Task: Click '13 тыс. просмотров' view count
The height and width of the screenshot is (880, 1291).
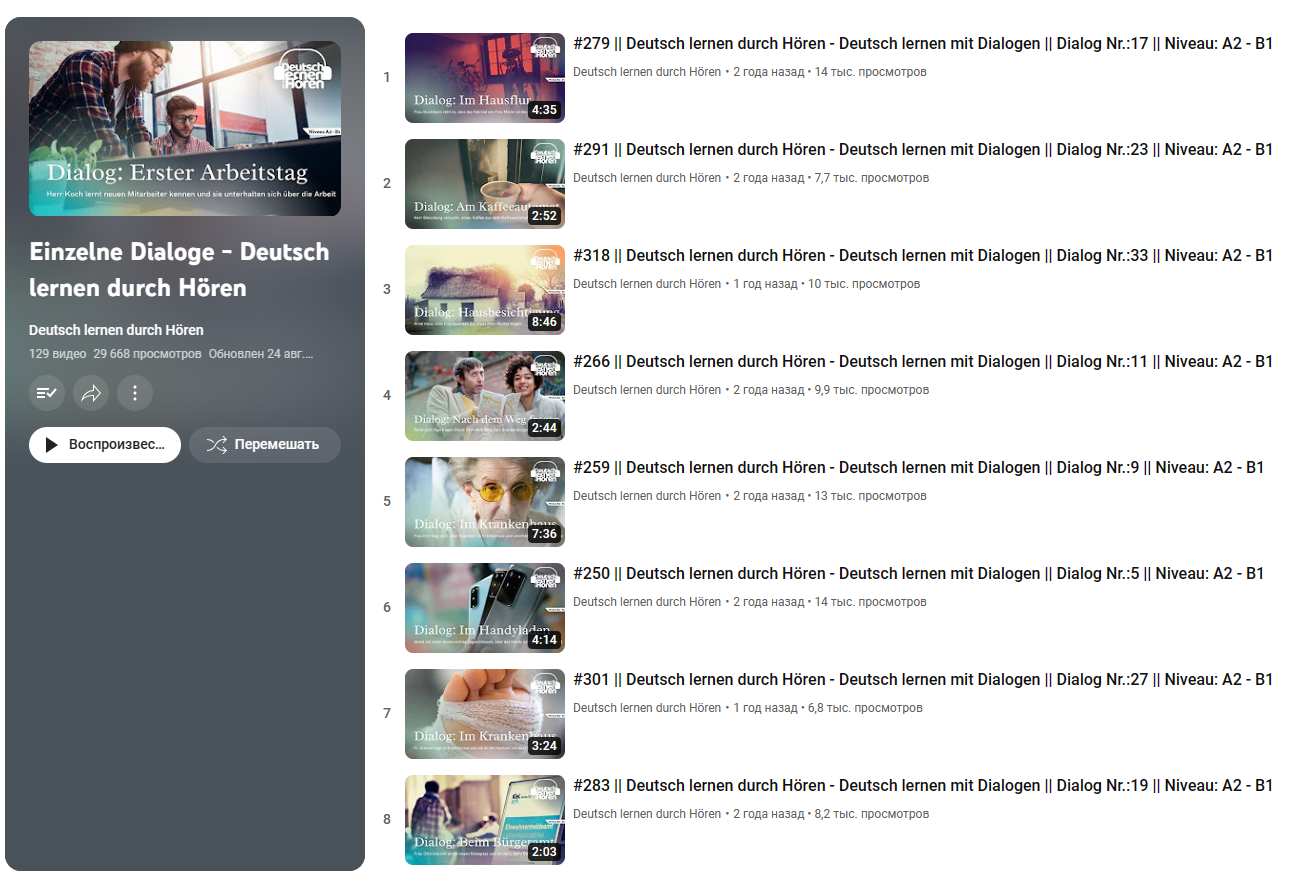Action: (871, 496)
